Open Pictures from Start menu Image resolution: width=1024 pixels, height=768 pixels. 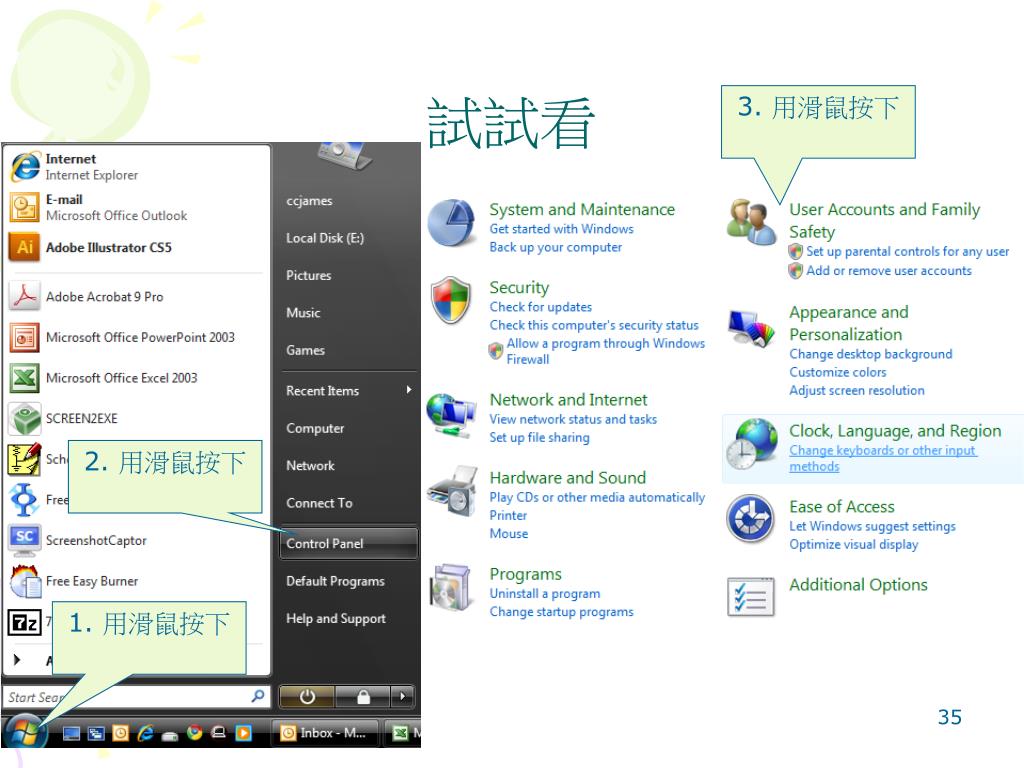[x=308, y=276]
